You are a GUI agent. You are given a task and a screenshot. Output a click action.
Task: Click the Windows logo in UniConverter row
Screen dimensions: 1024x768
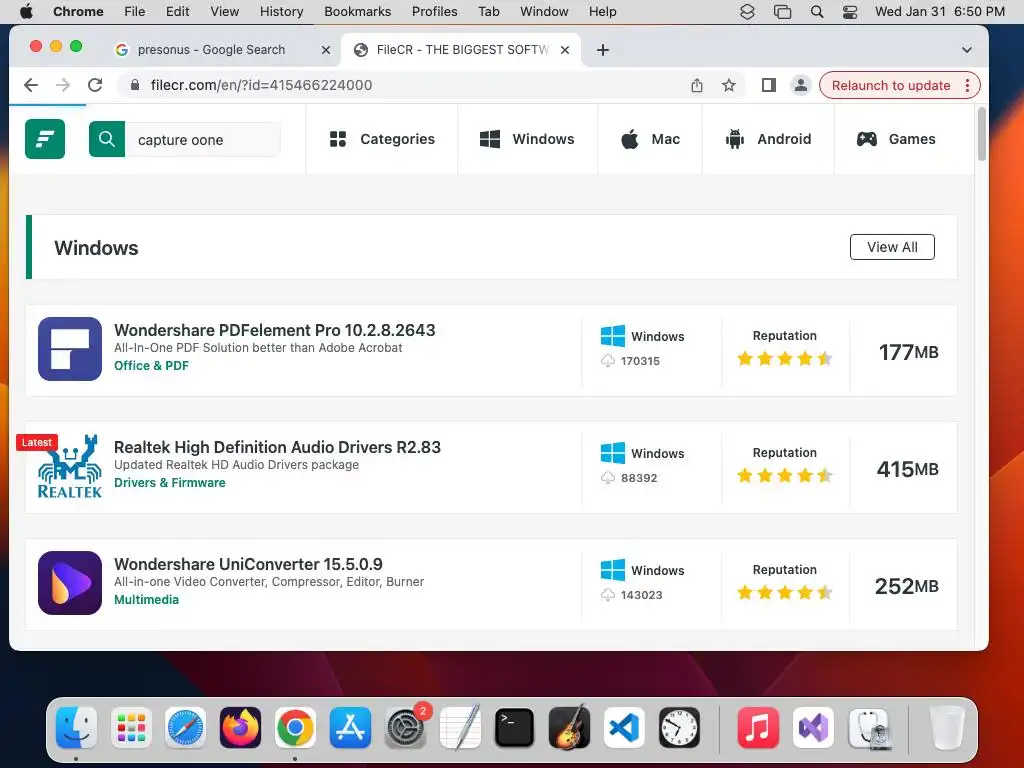[x=613, y=570]
